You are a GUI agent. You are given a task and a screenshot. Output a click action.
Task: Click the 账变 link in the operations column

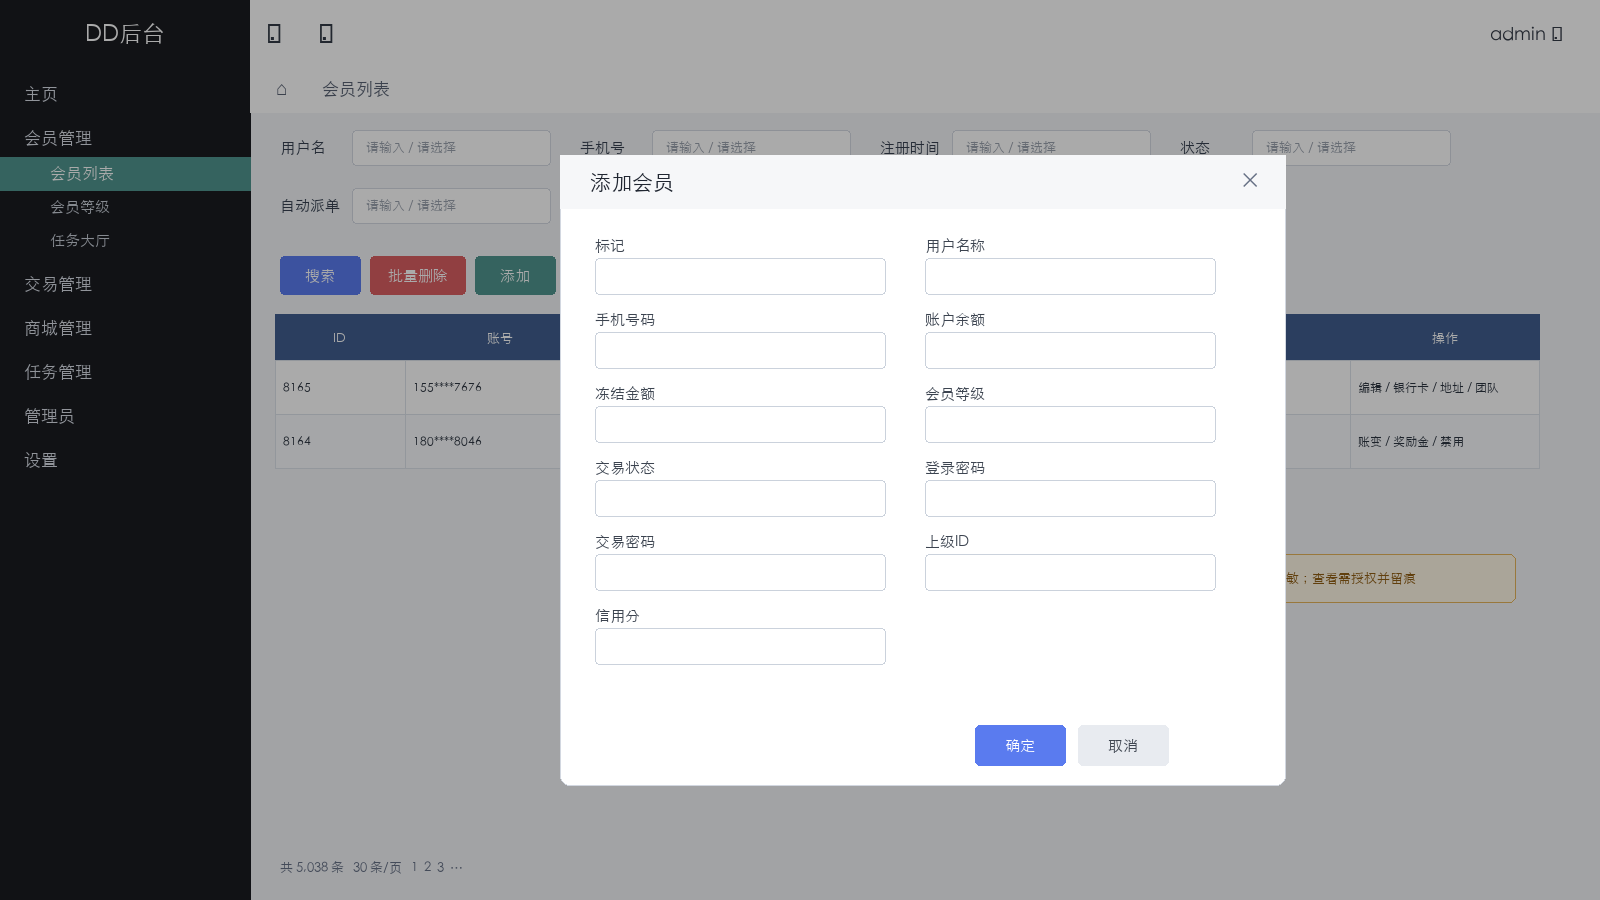1370,442
